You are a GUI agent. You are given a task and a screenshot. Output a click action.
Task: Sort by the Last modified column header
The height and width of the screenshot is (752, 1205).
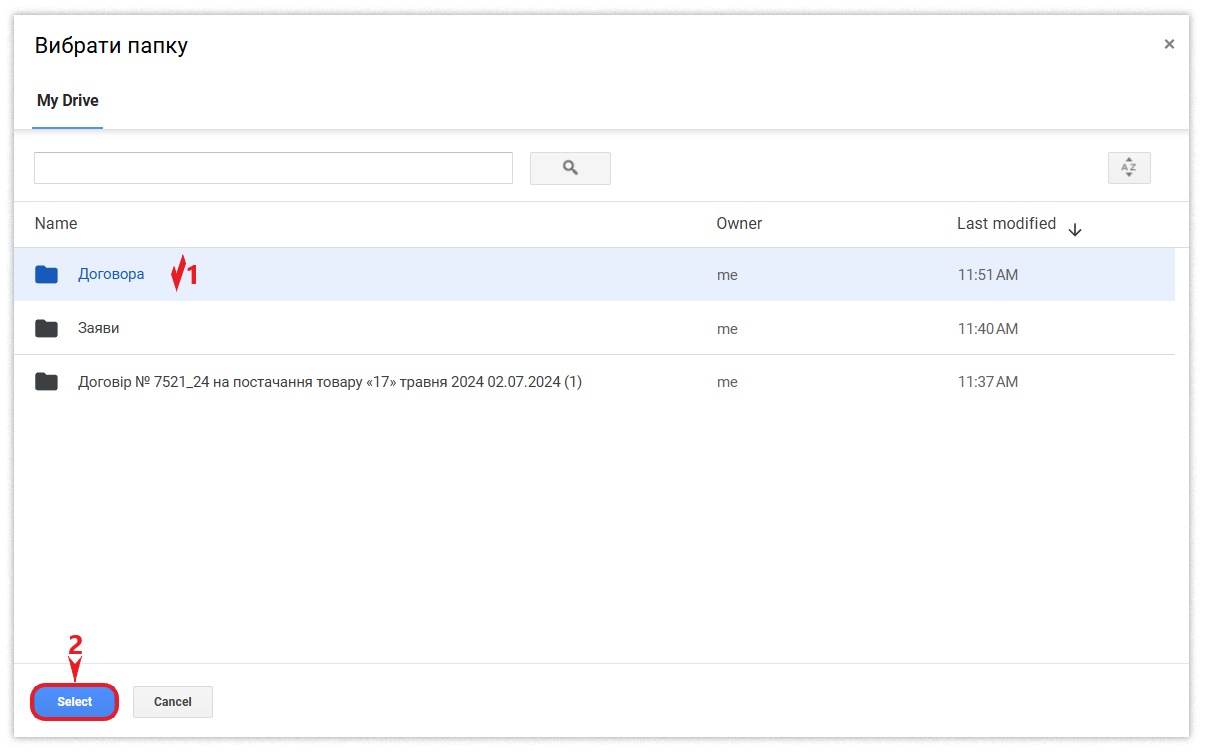tap(1006, 224)
